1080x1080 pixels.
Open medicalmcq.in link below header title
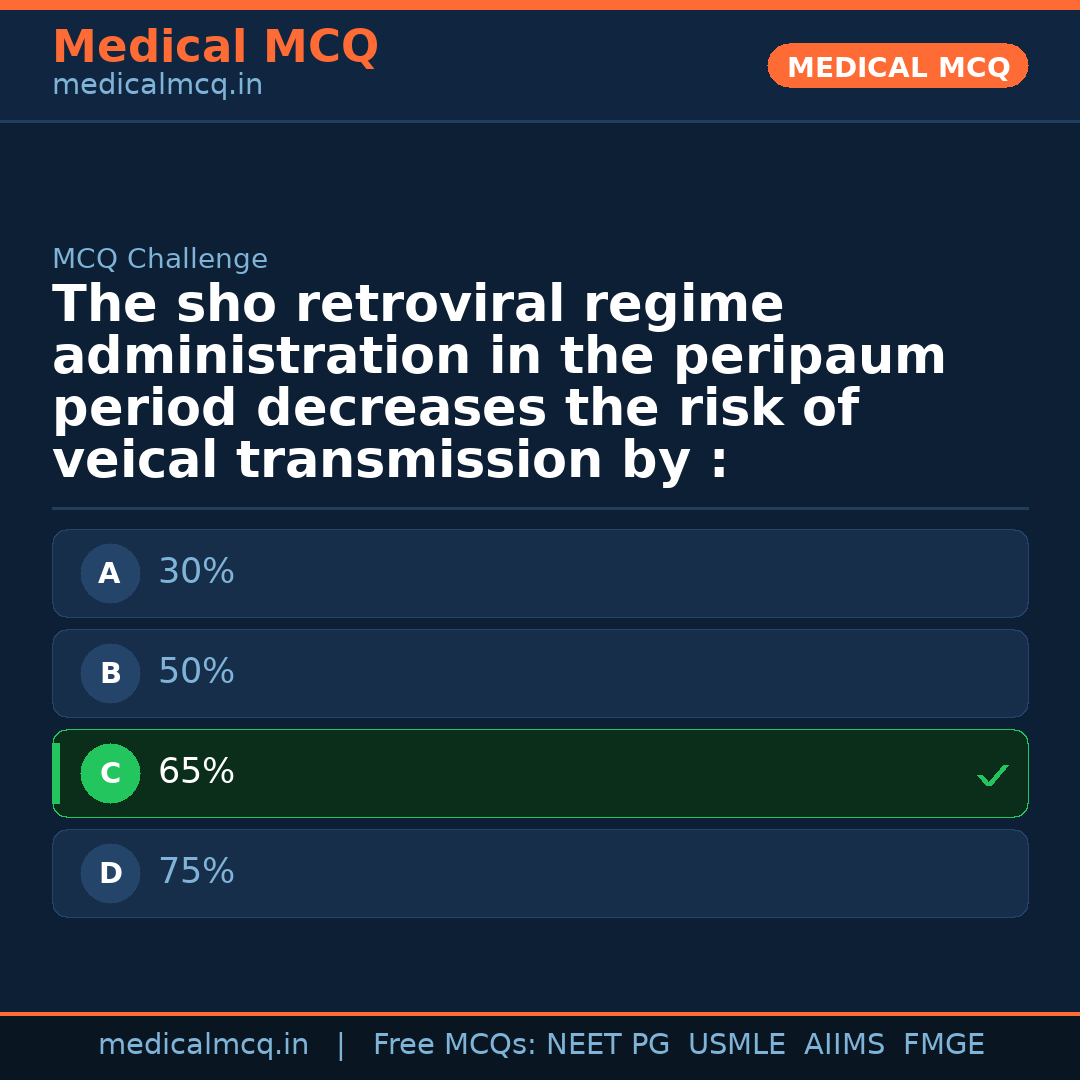point(157,86)
